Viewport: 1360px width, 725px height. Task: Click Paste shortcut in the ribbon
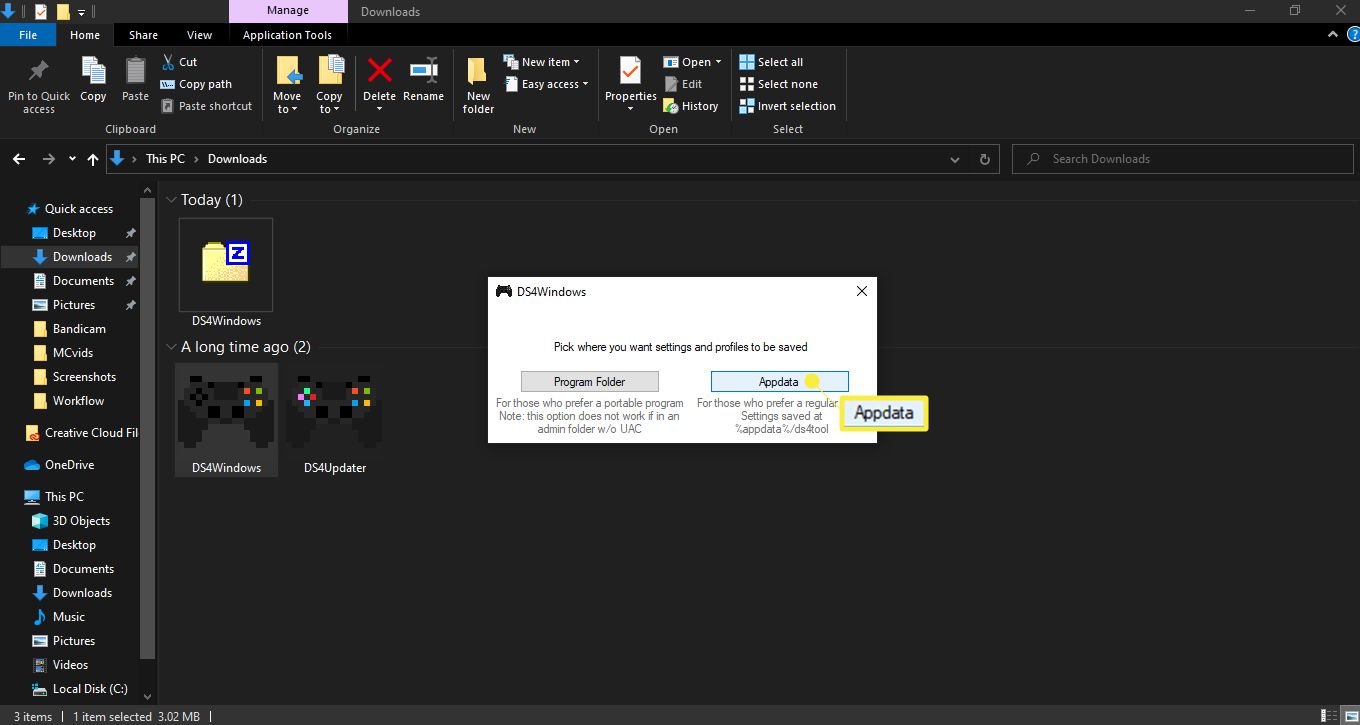pyautogui.click(x=207, y=106)
